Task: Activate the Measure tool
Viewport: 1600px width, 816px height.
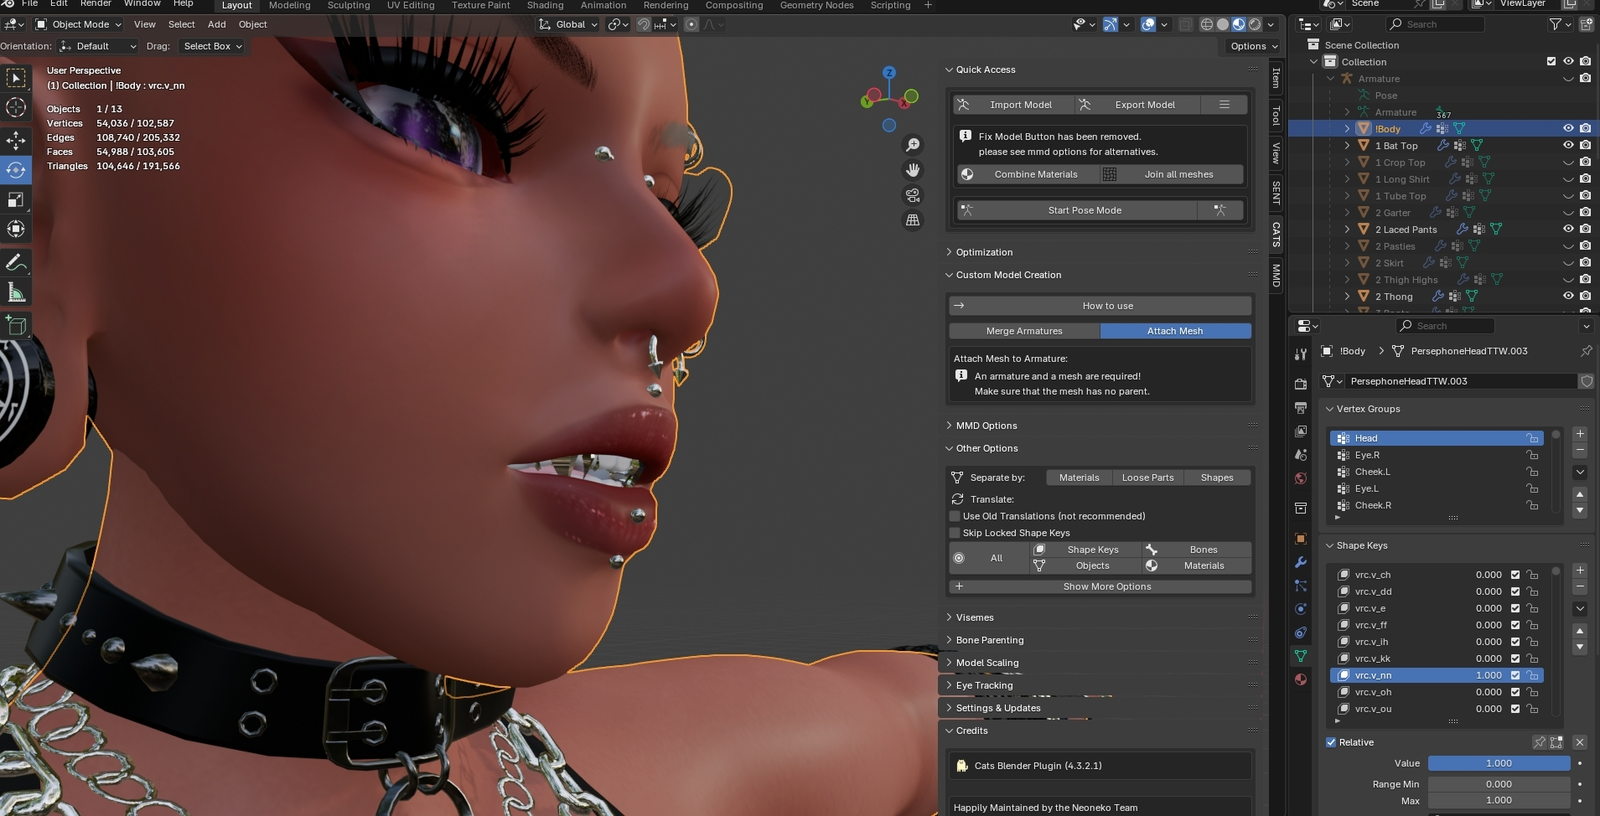Action: pos(16,293)
